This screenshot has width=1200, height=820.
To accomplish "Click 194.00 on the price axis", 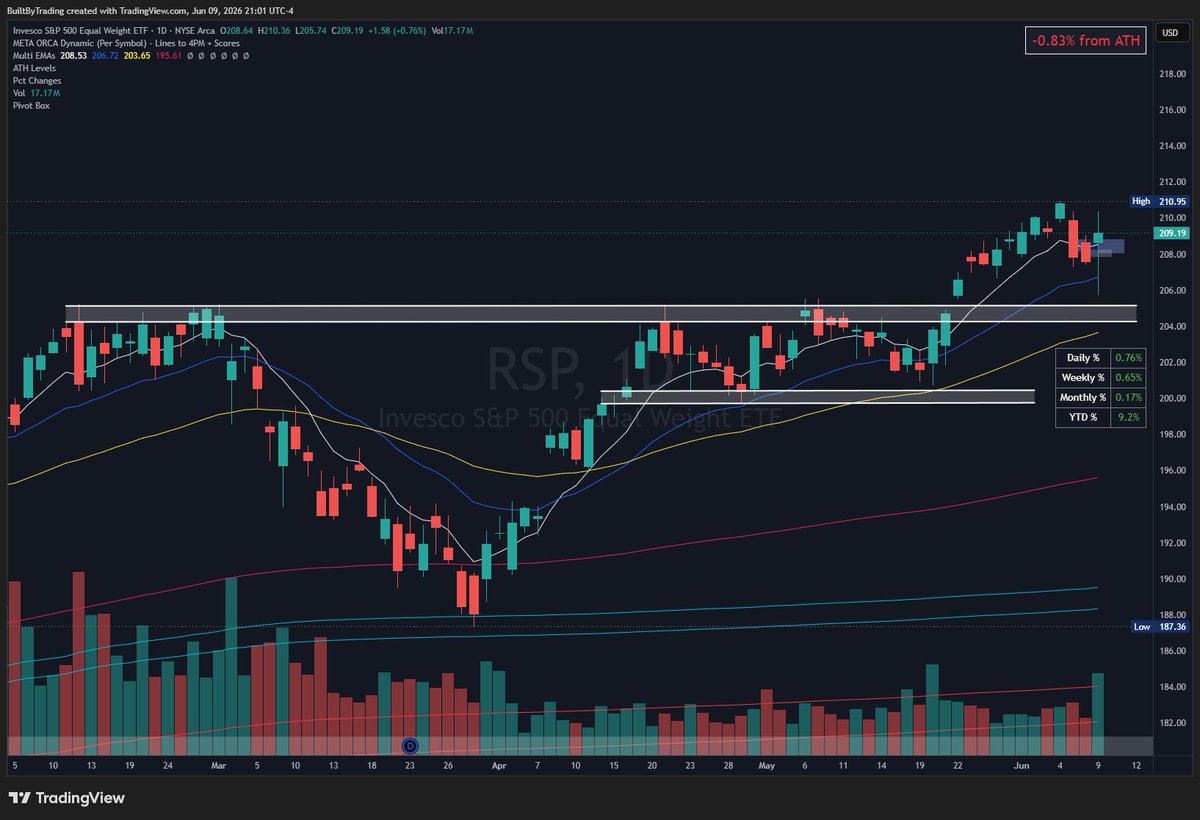I will [1173, 507].
